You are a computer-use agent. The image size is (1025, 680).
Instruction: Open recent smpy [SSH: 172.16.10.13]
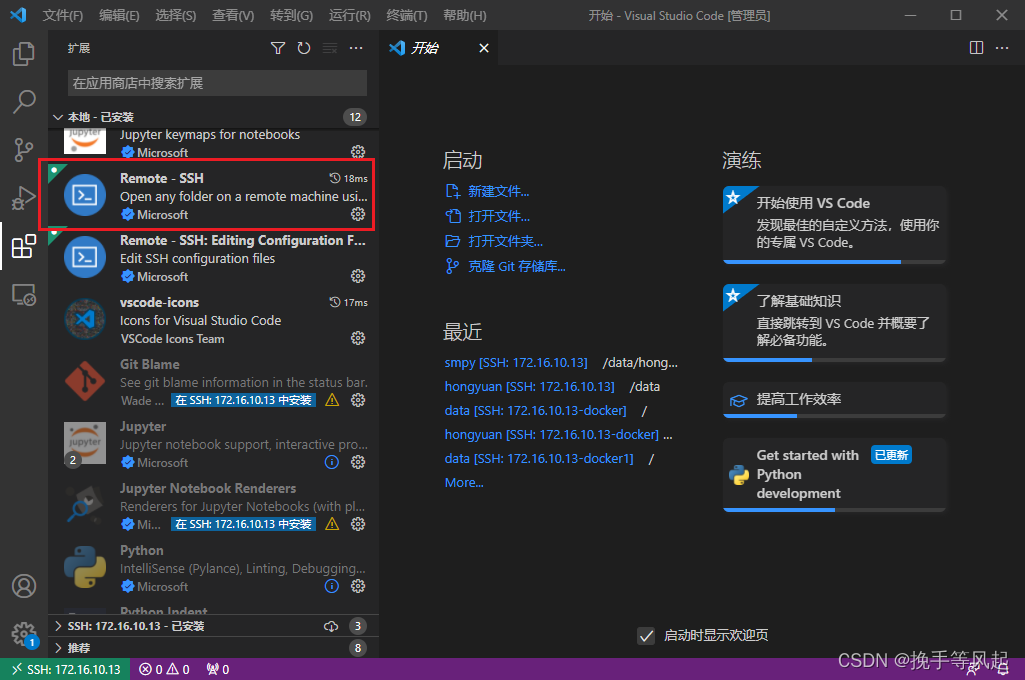(516, 362)
